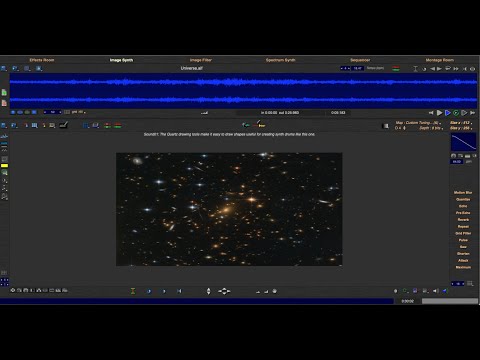
Task: Click the fast-forward double arrow in top toolbar
Action: point(456,69)
